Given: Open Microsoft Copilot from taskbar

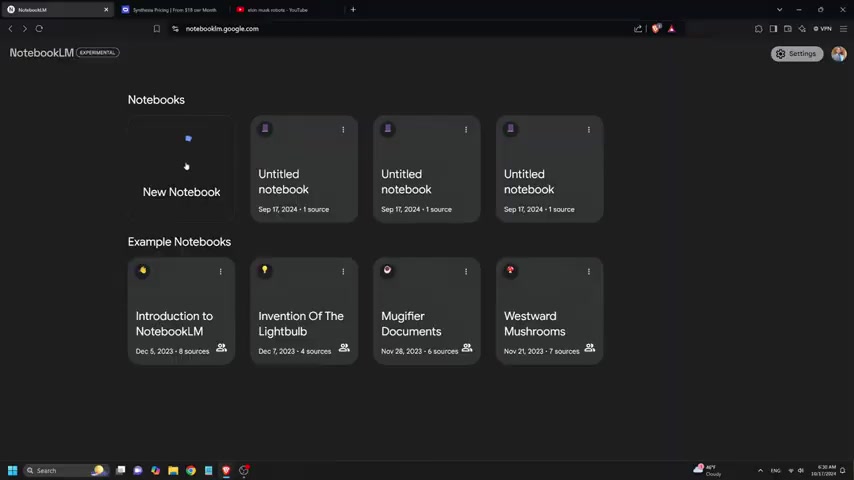Looking at the screenshot, I should [156, 470].
